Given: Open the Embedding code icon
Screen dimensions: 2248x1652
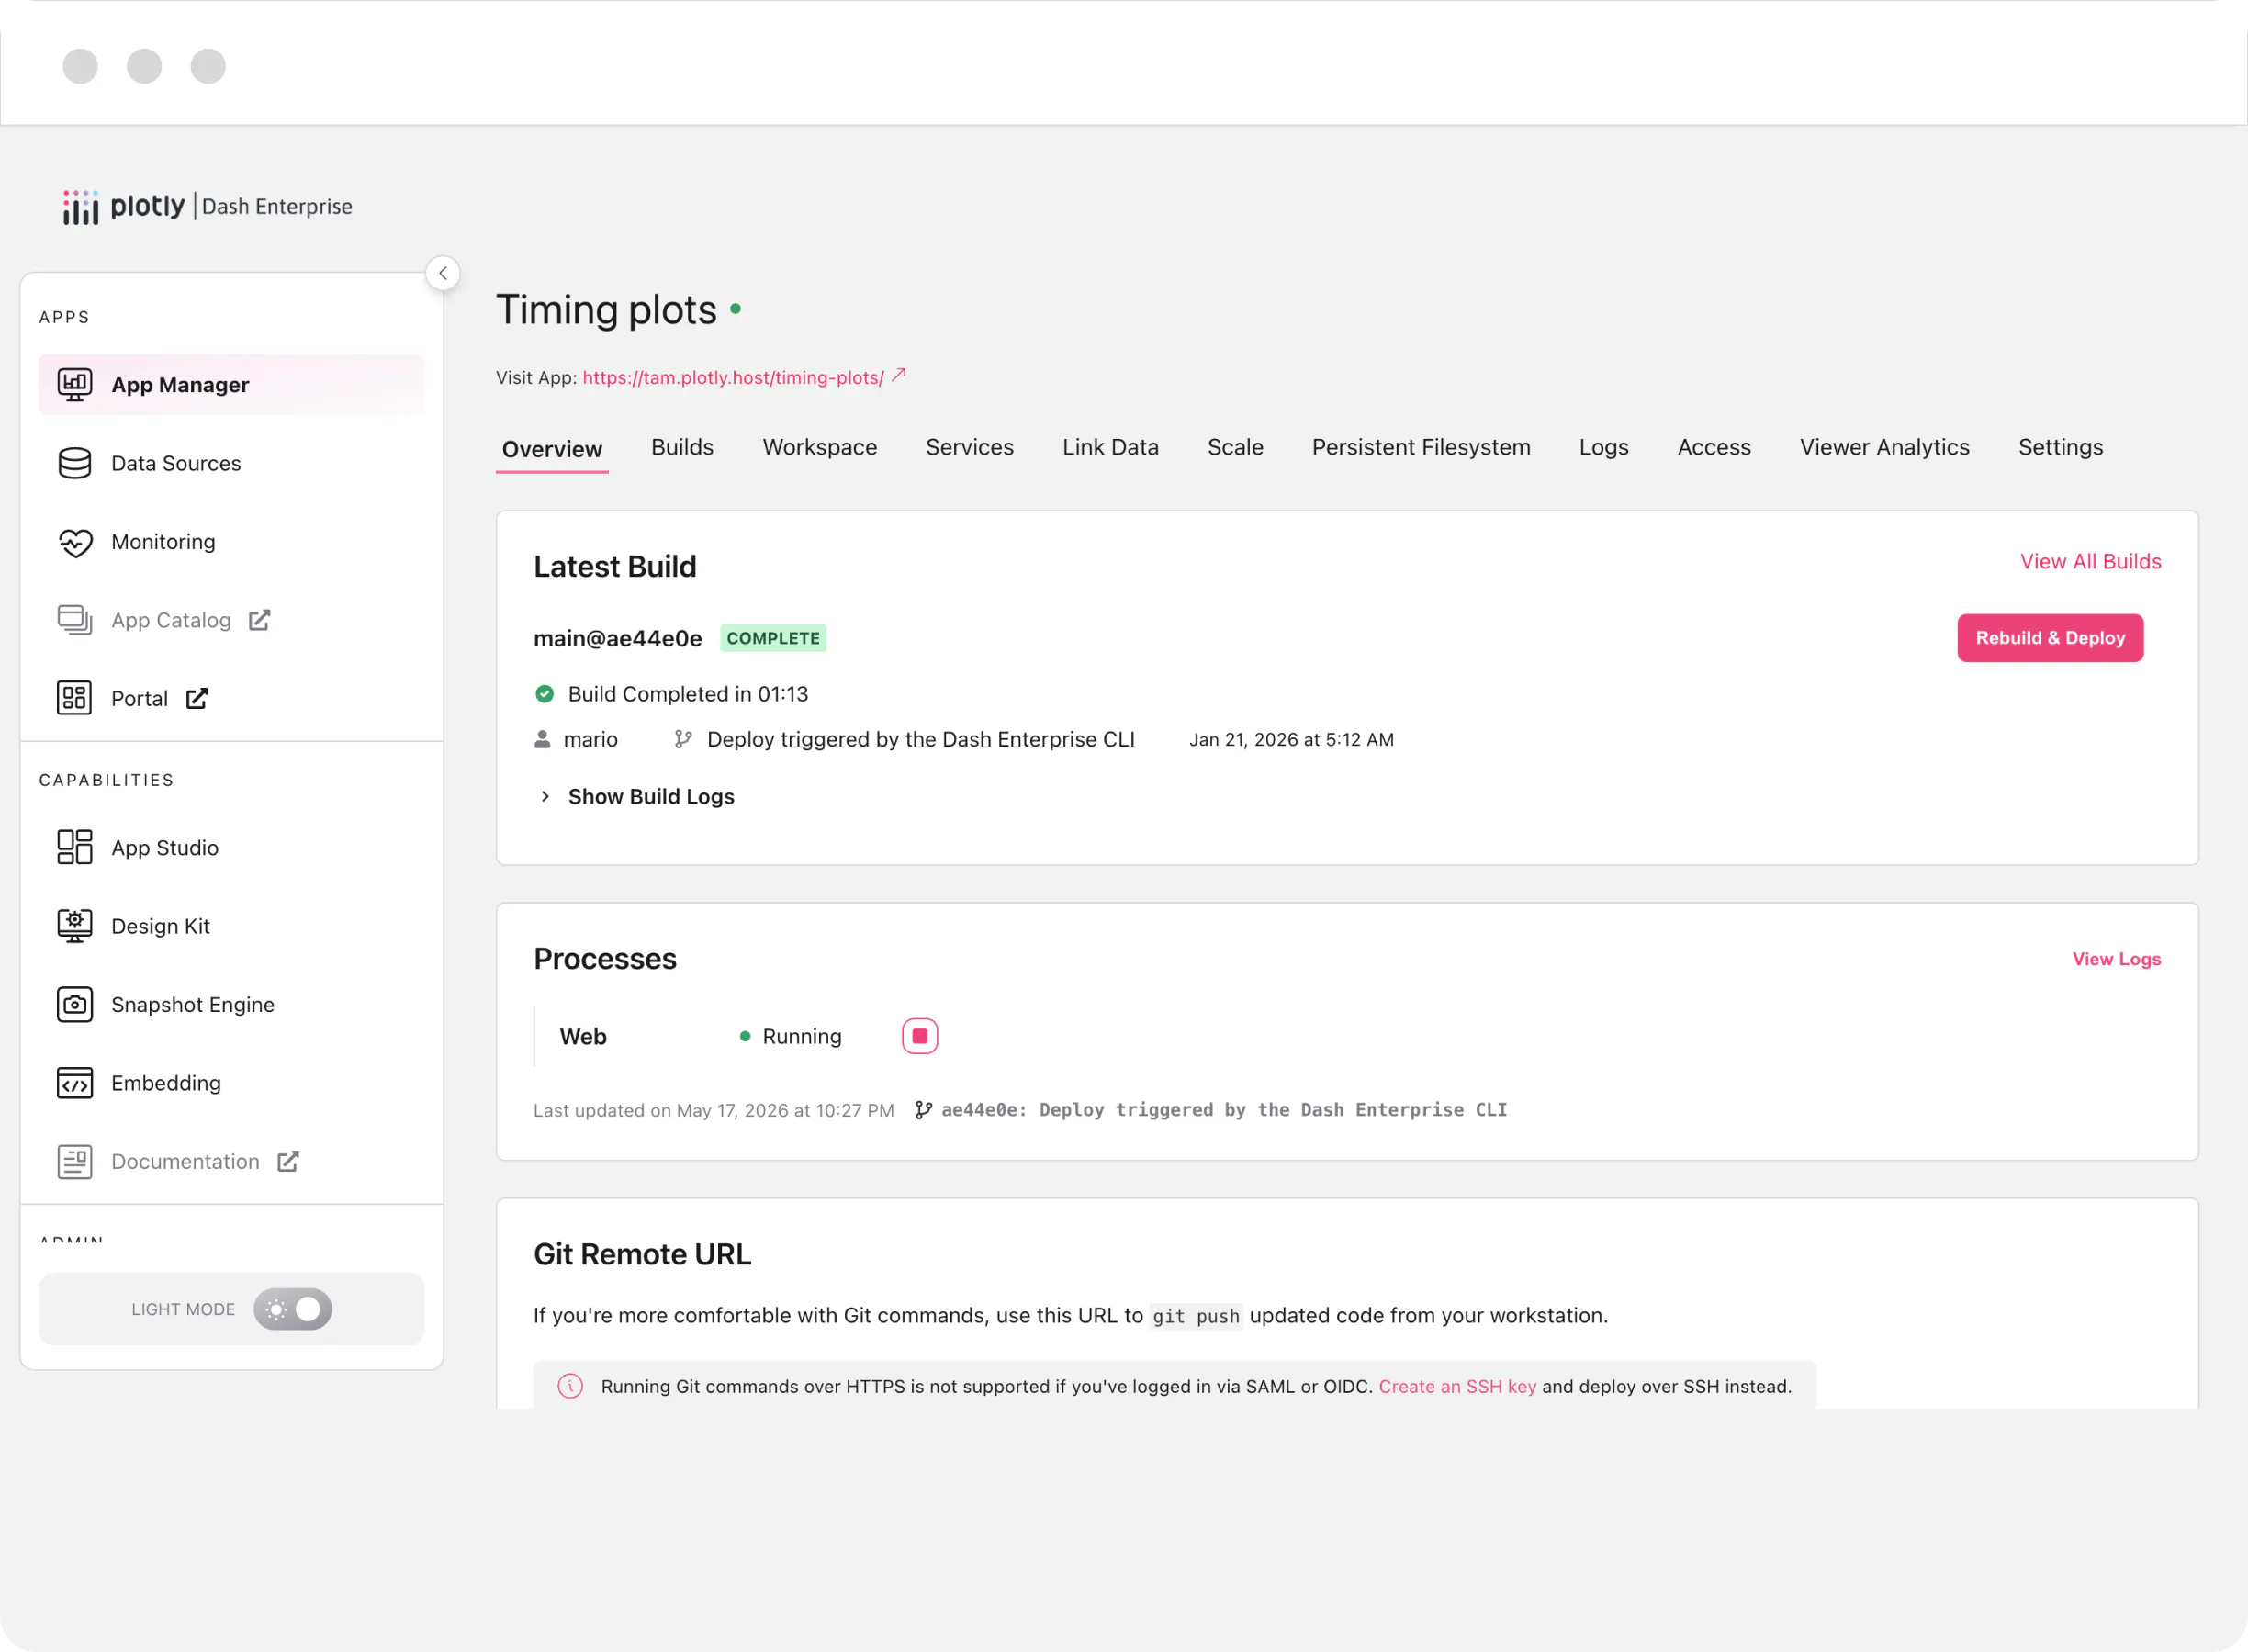Looking at the screenshot, I should click(x=75, y=1083).
